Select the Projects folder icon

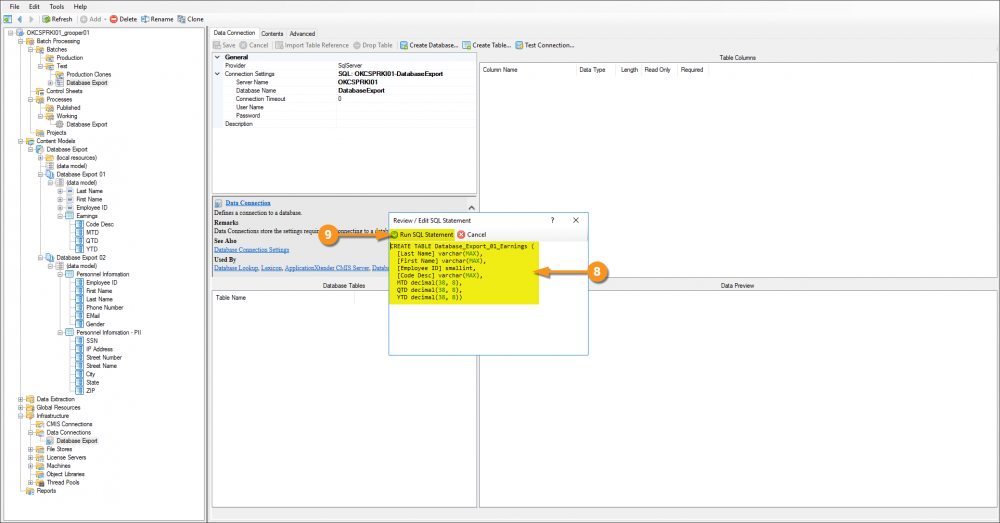pyautogui.click(x=40, y=133)
